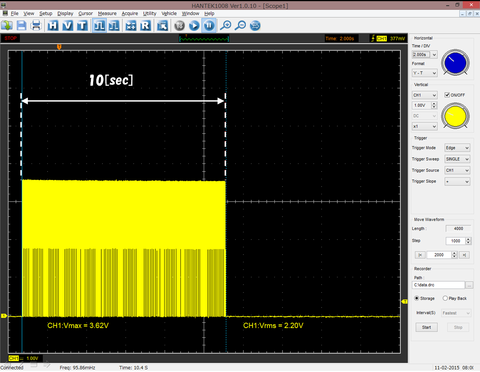Click the gray 18 round toolbar icon
This screenshot has width=480, height=372.
tap(179, 25)
